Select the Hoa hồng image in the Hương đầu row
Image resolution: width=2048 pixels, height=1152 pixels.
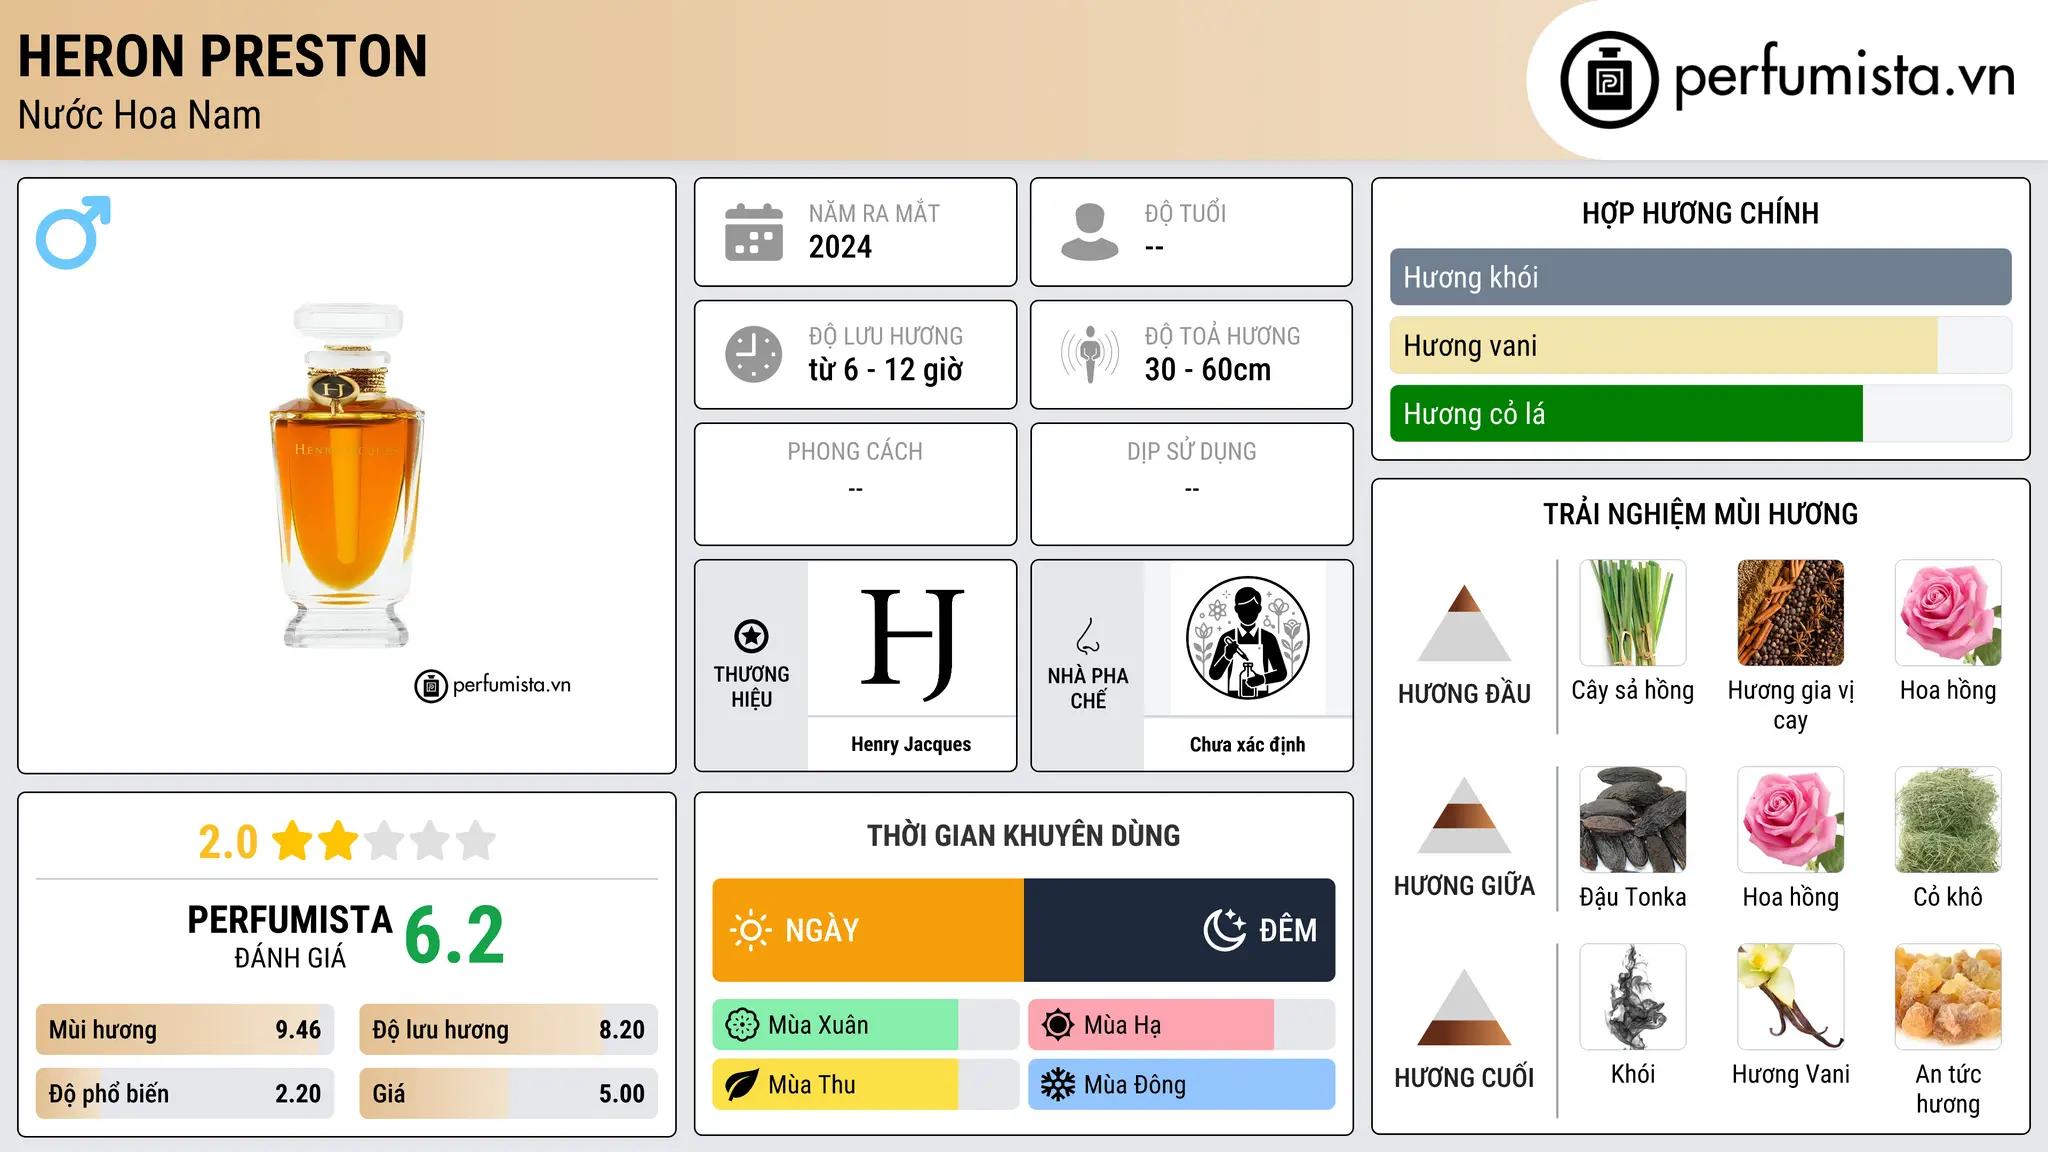click(1948, 613)
